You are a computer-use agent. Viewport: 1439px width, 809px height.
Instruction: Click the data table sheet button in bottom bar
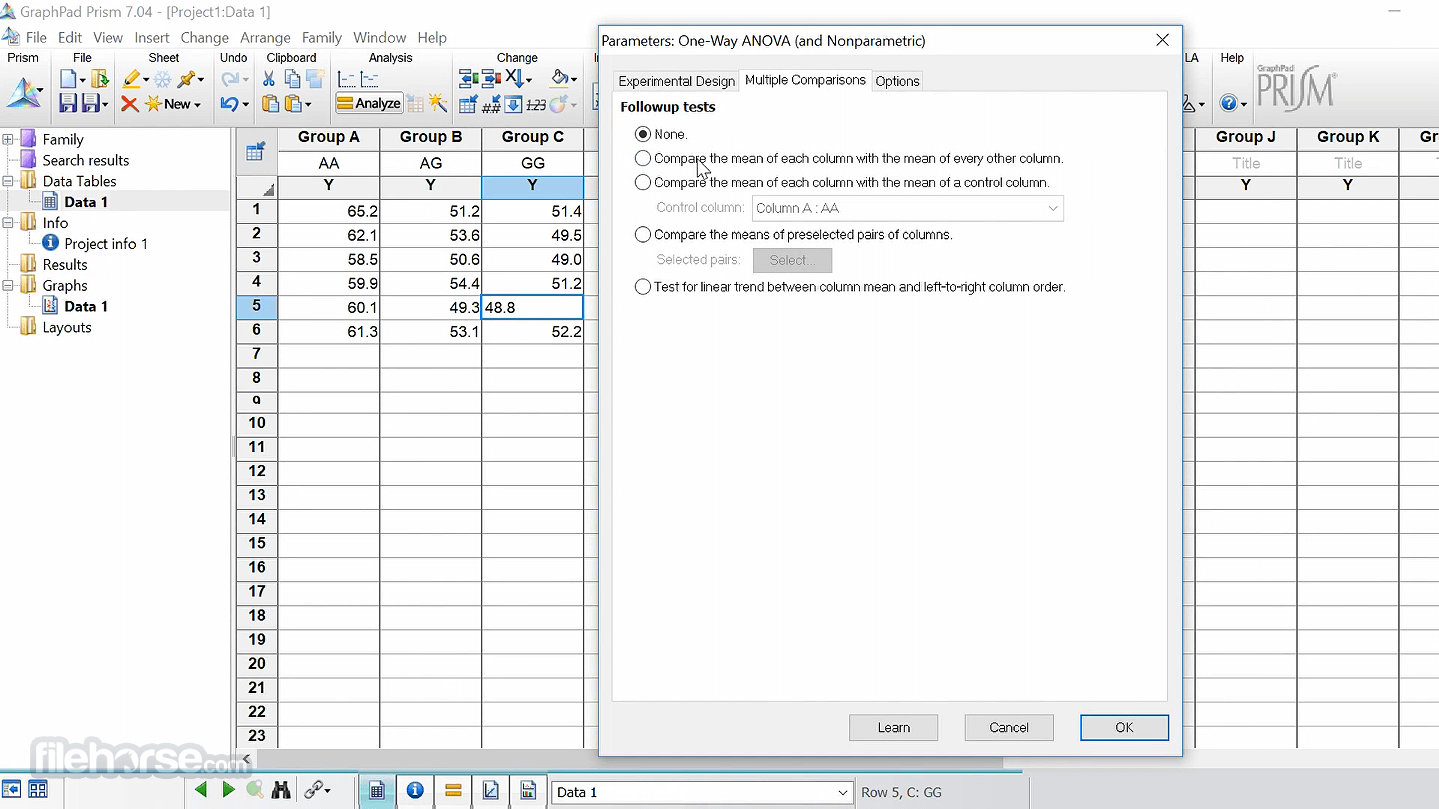click(x=377, y=791)
